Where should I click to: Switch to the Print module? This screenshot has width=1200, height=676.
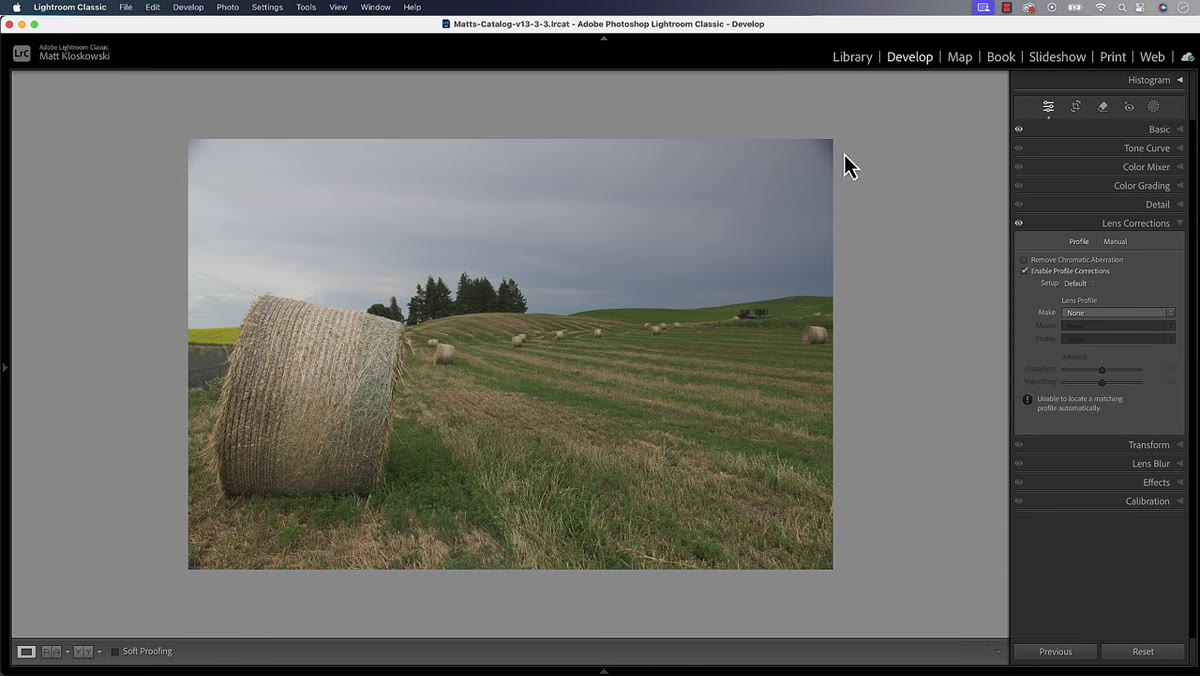click(x=1113, y=57)
